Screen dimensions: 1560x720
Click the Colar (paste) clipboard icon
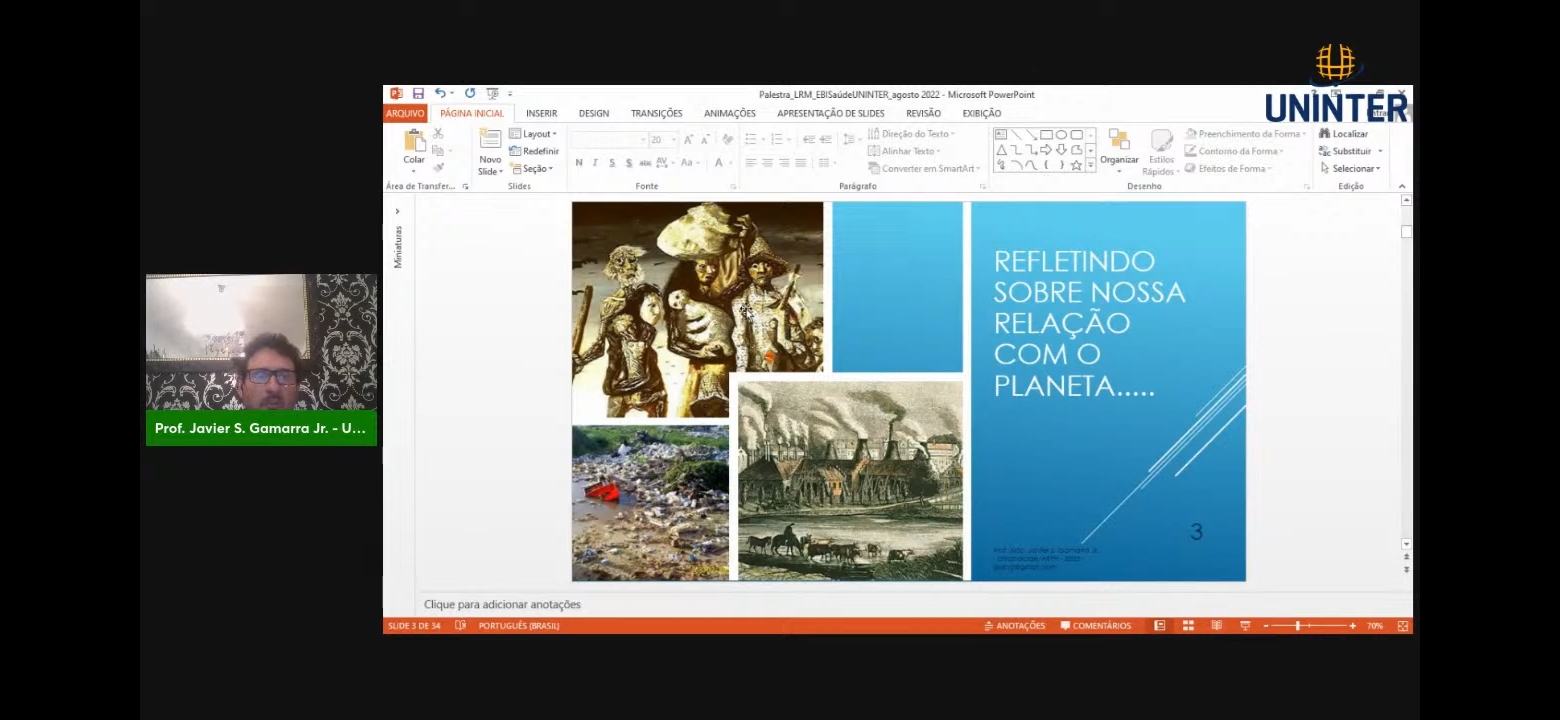[x=414, y=141]
